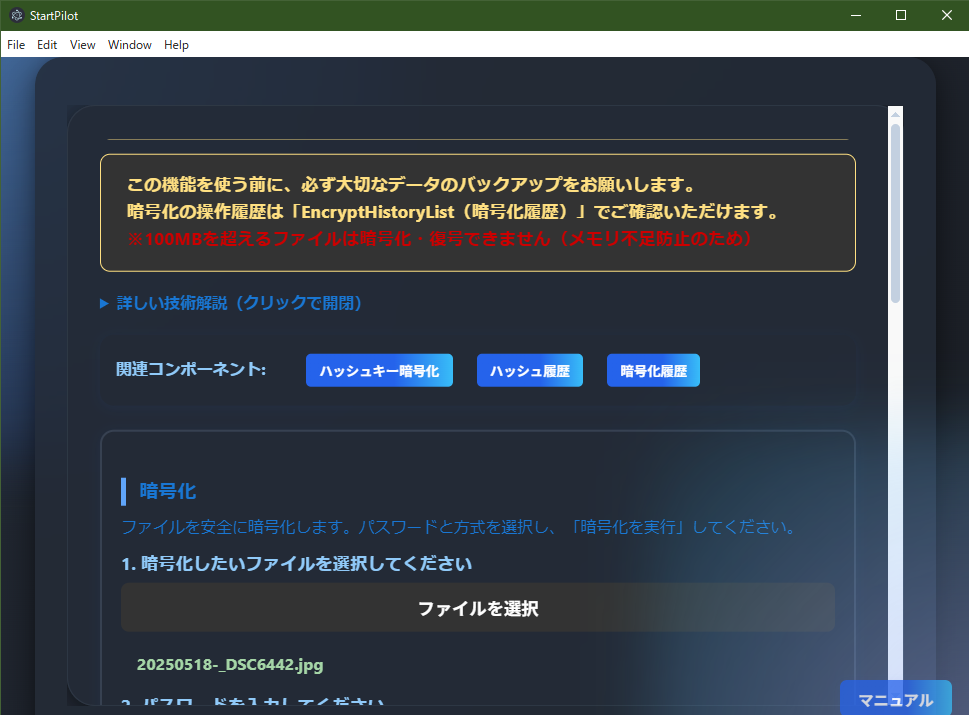
Task: Minimize the StartPilot window
Action: [855, 15]
